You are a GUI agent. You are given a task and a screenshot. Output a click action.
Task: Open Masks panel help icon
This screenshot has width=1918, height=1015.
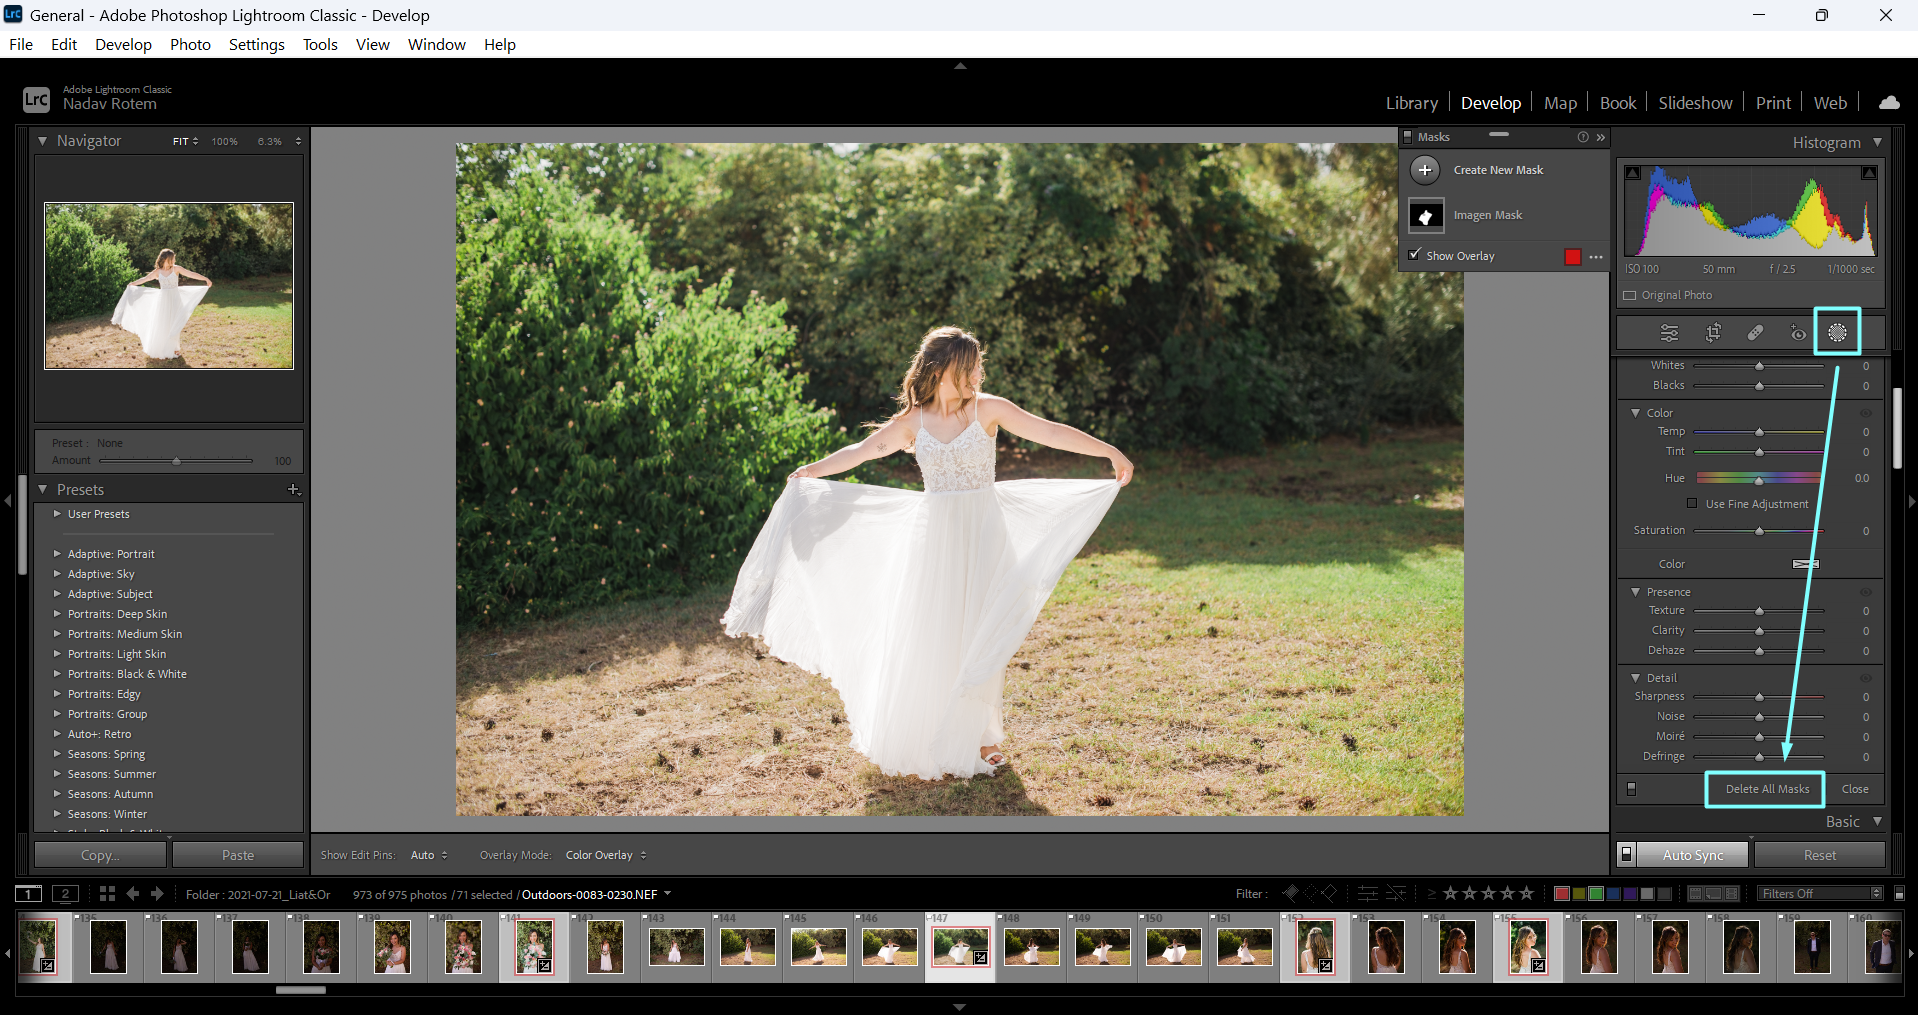1583,137
